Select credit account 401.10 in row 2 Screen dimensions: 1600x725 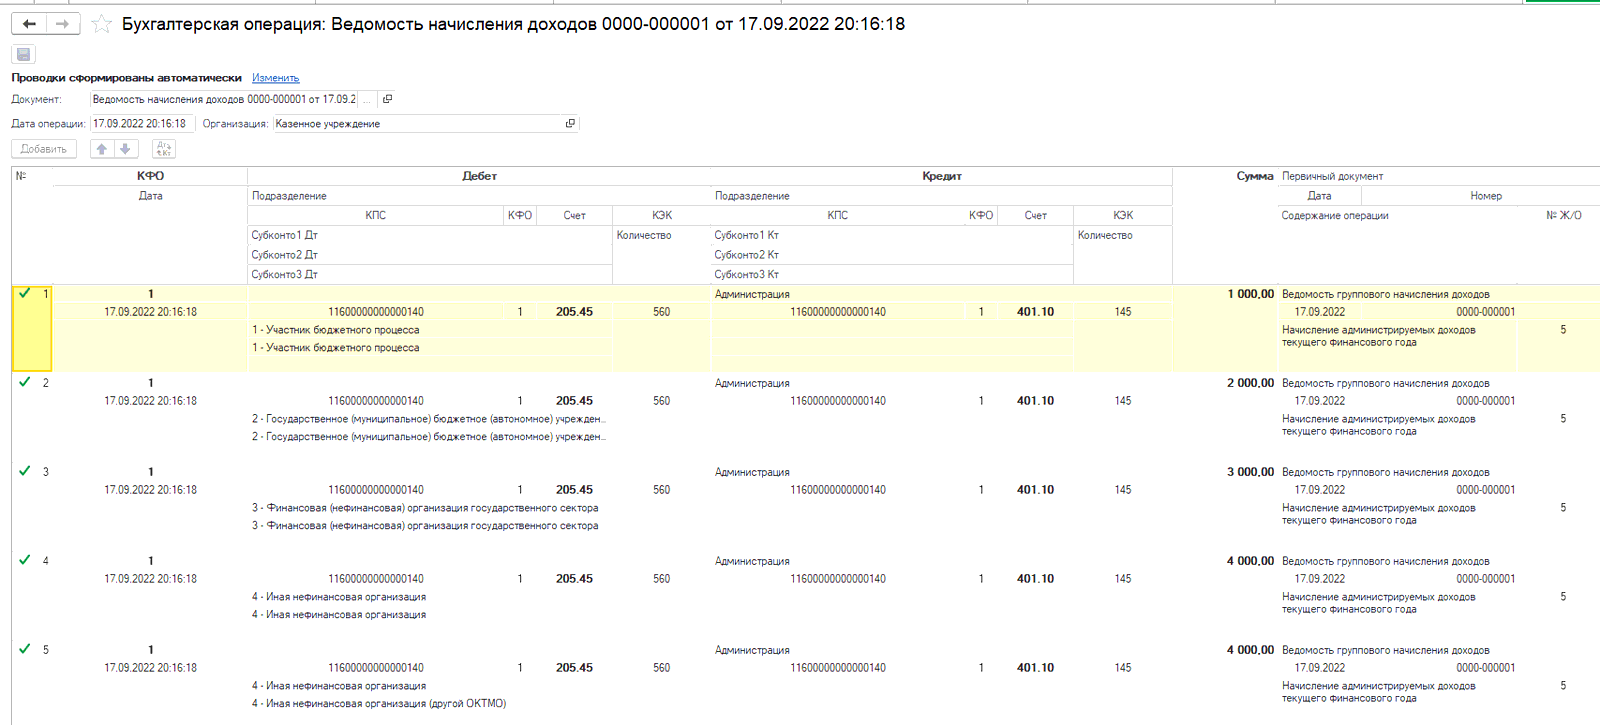(1035, 401)
